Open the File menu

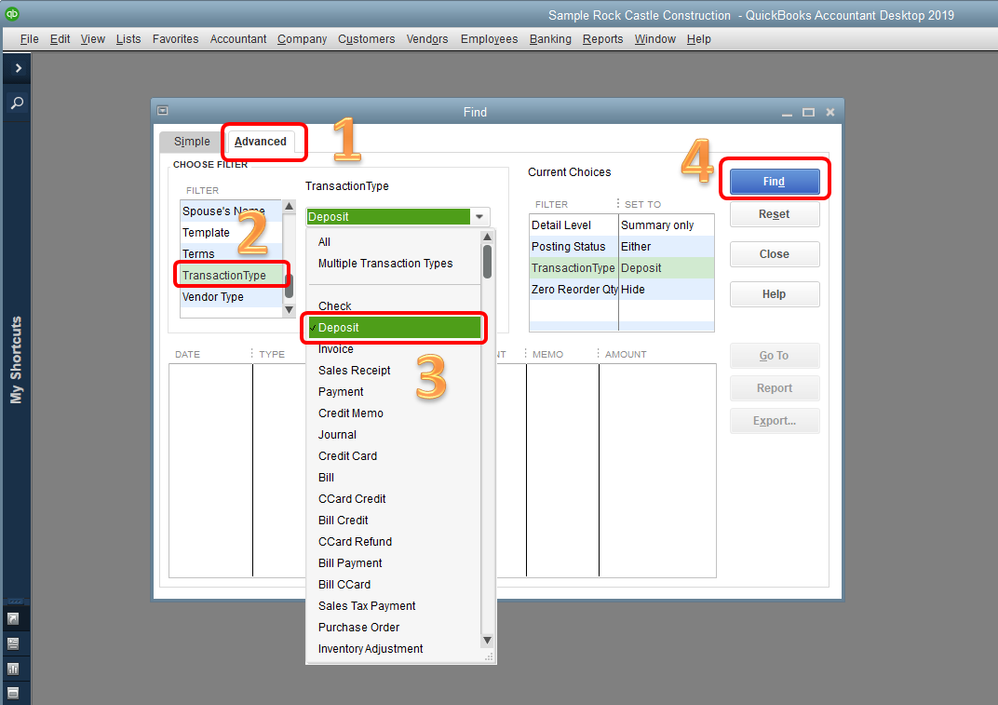click(x=29, y=39)
